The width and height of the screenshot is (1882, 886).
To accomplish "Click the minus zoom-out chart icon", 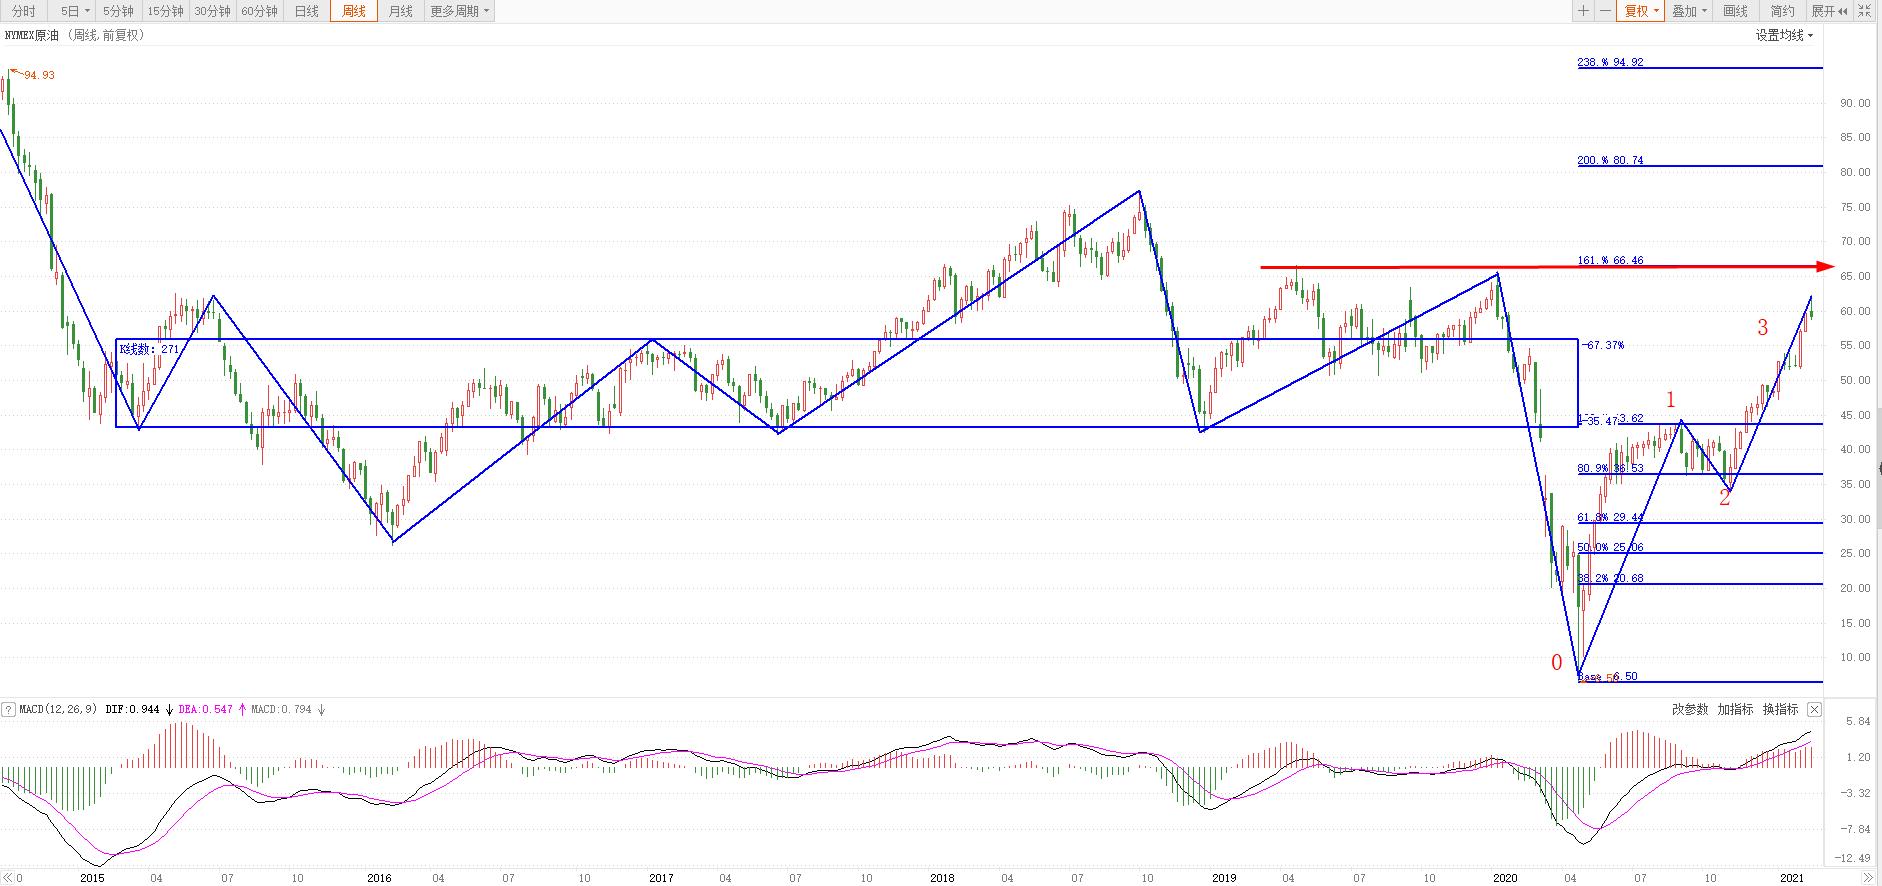I will pyautogui.click(x=1605, y=11).
